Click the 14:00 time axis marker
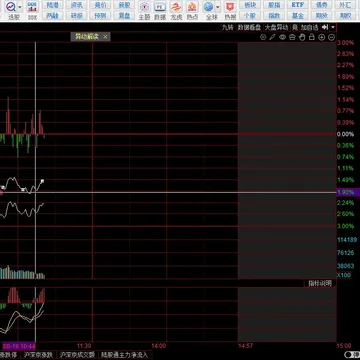 (x=159, y=346)
